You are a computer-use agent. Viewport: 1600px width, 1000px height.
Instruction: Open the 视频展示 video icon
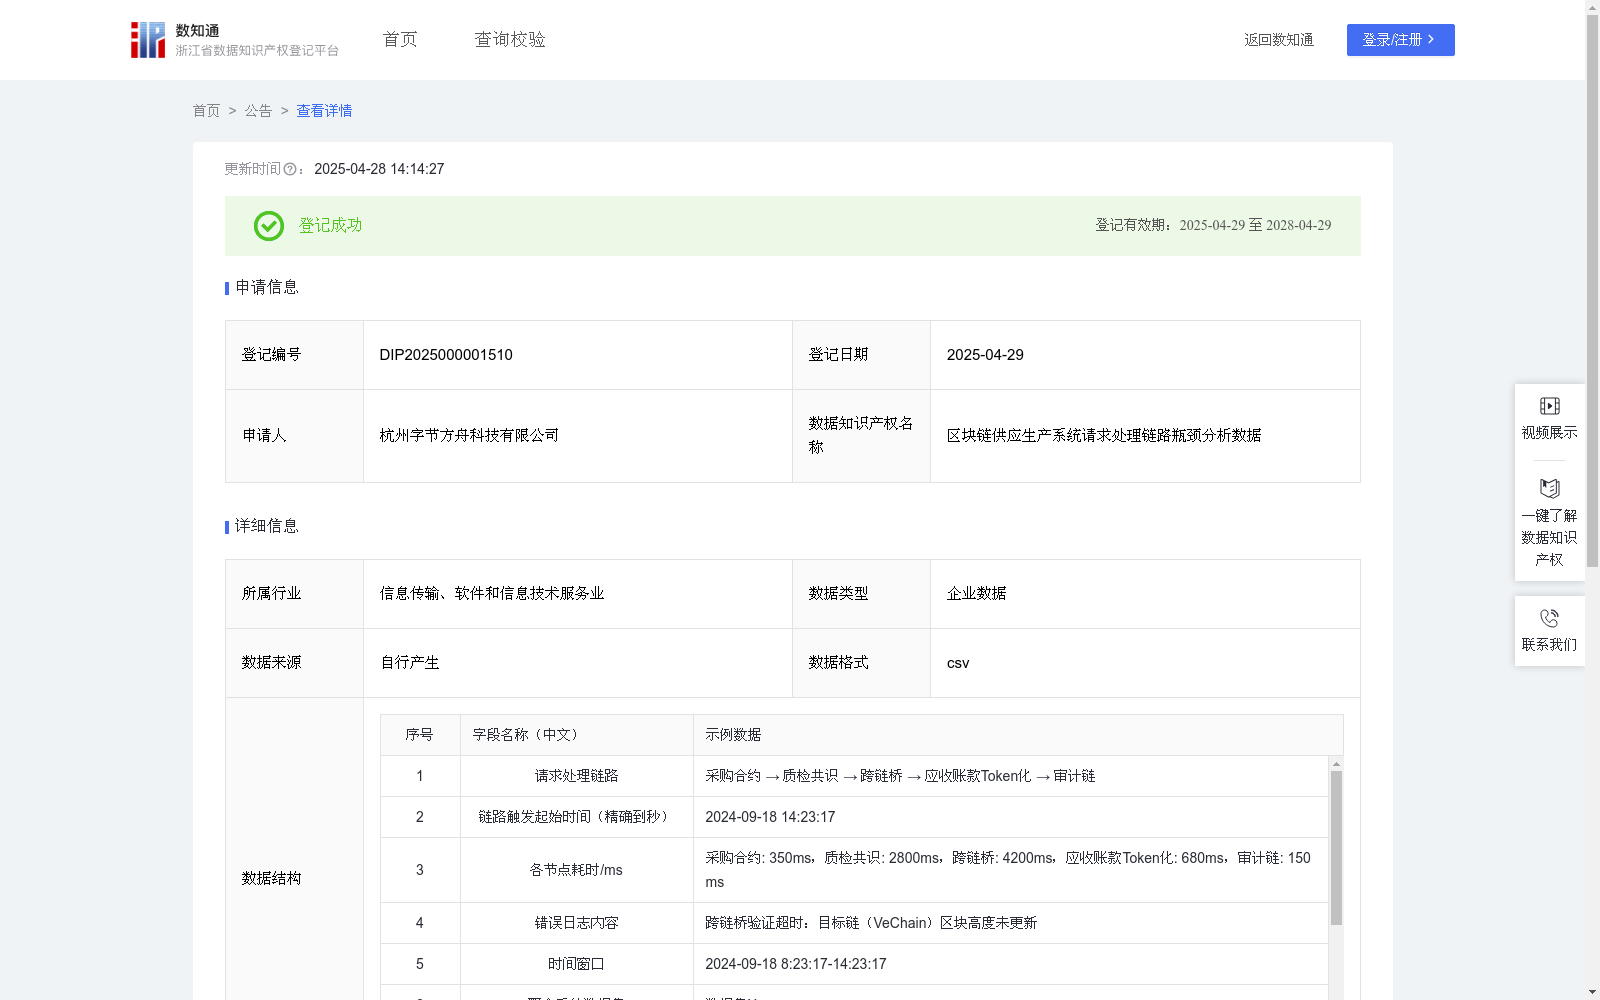(x=1549, y=406)
